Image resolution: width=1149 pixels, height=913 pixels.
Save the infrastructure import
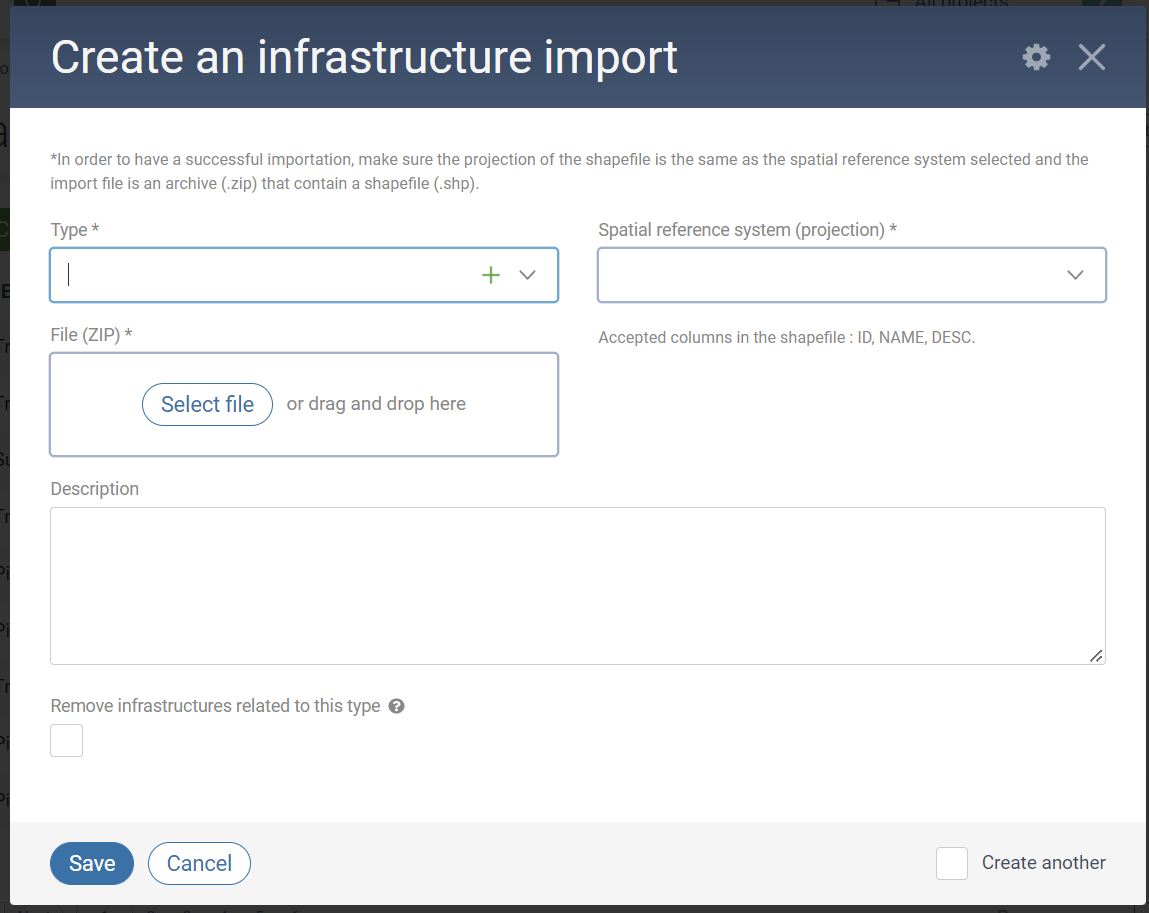(x=92, y=863)
